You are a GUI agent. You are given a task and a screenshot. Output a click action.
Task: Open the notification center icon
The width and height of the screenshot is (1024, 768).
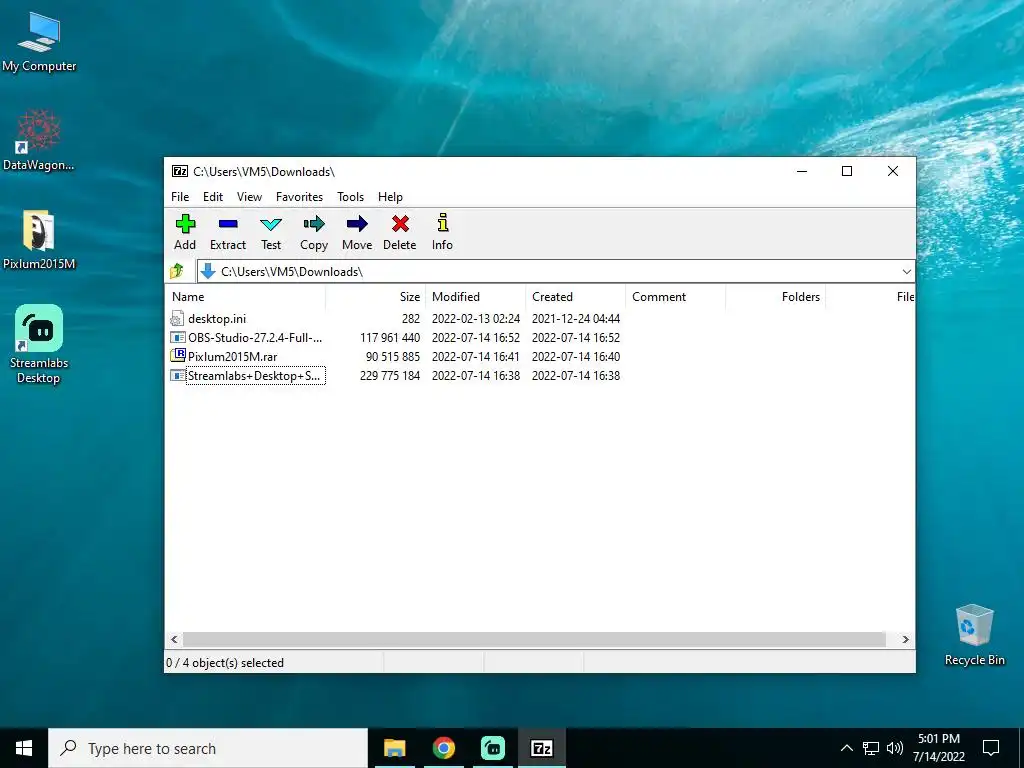coord(991,748)
